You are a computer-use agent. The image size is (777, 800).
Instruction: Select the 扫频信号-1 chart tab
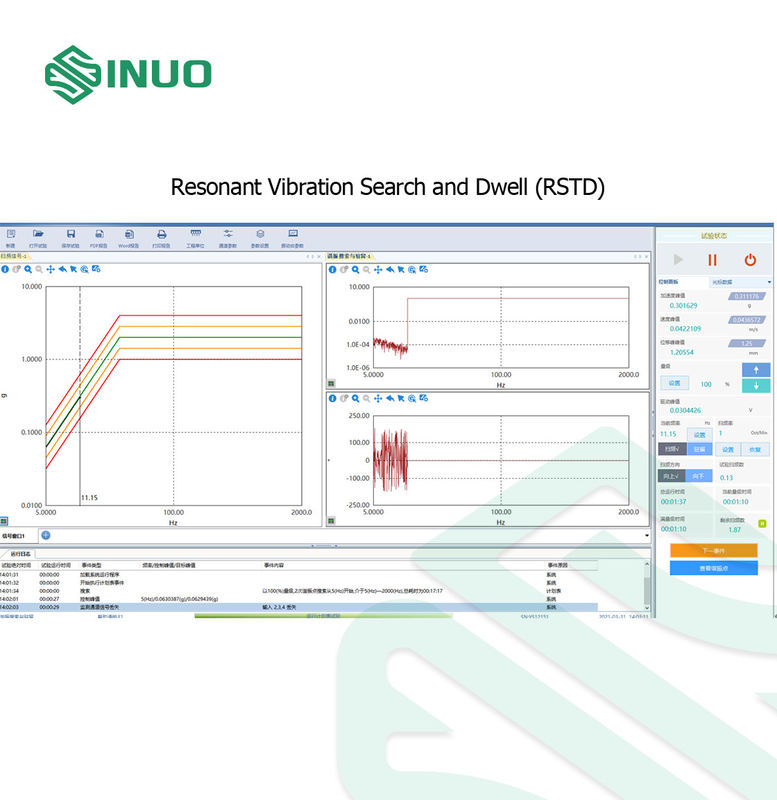pyautogui.click(x=16, y=256)
